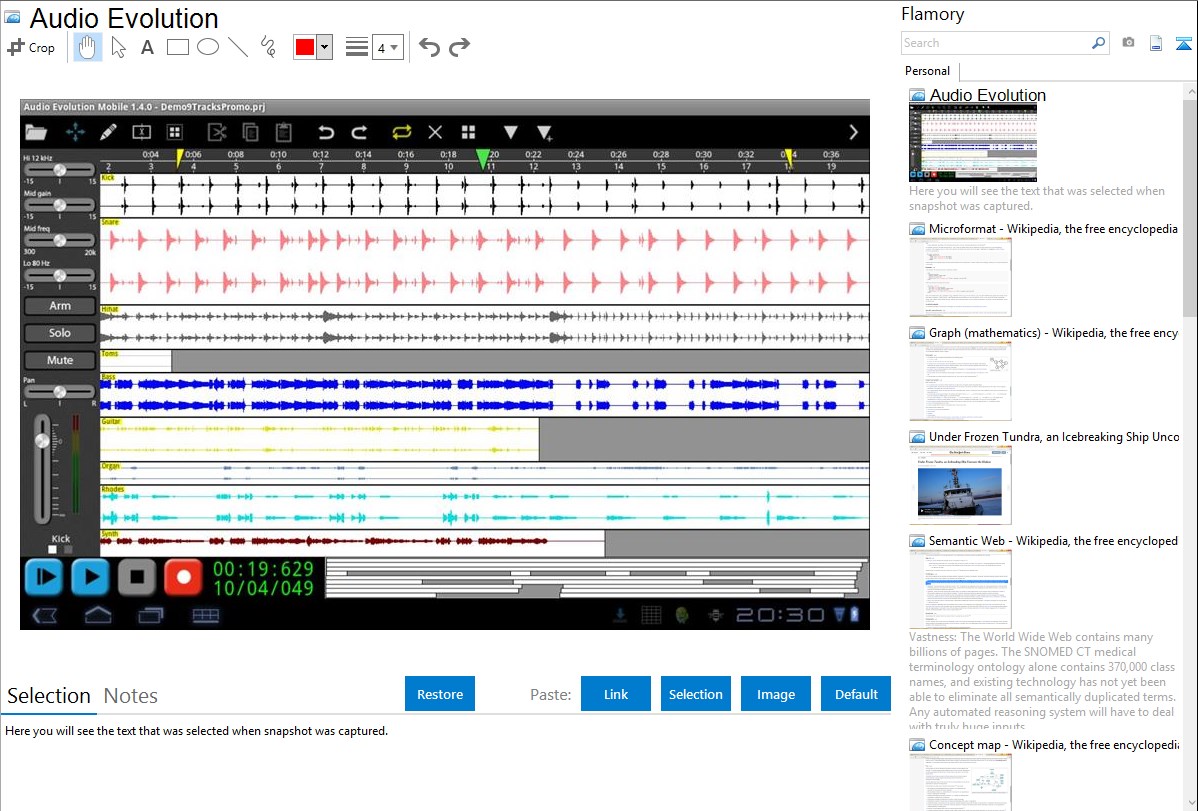Click the X delete icon
This screenshot has height=811, width=1198.
(435, 132)
